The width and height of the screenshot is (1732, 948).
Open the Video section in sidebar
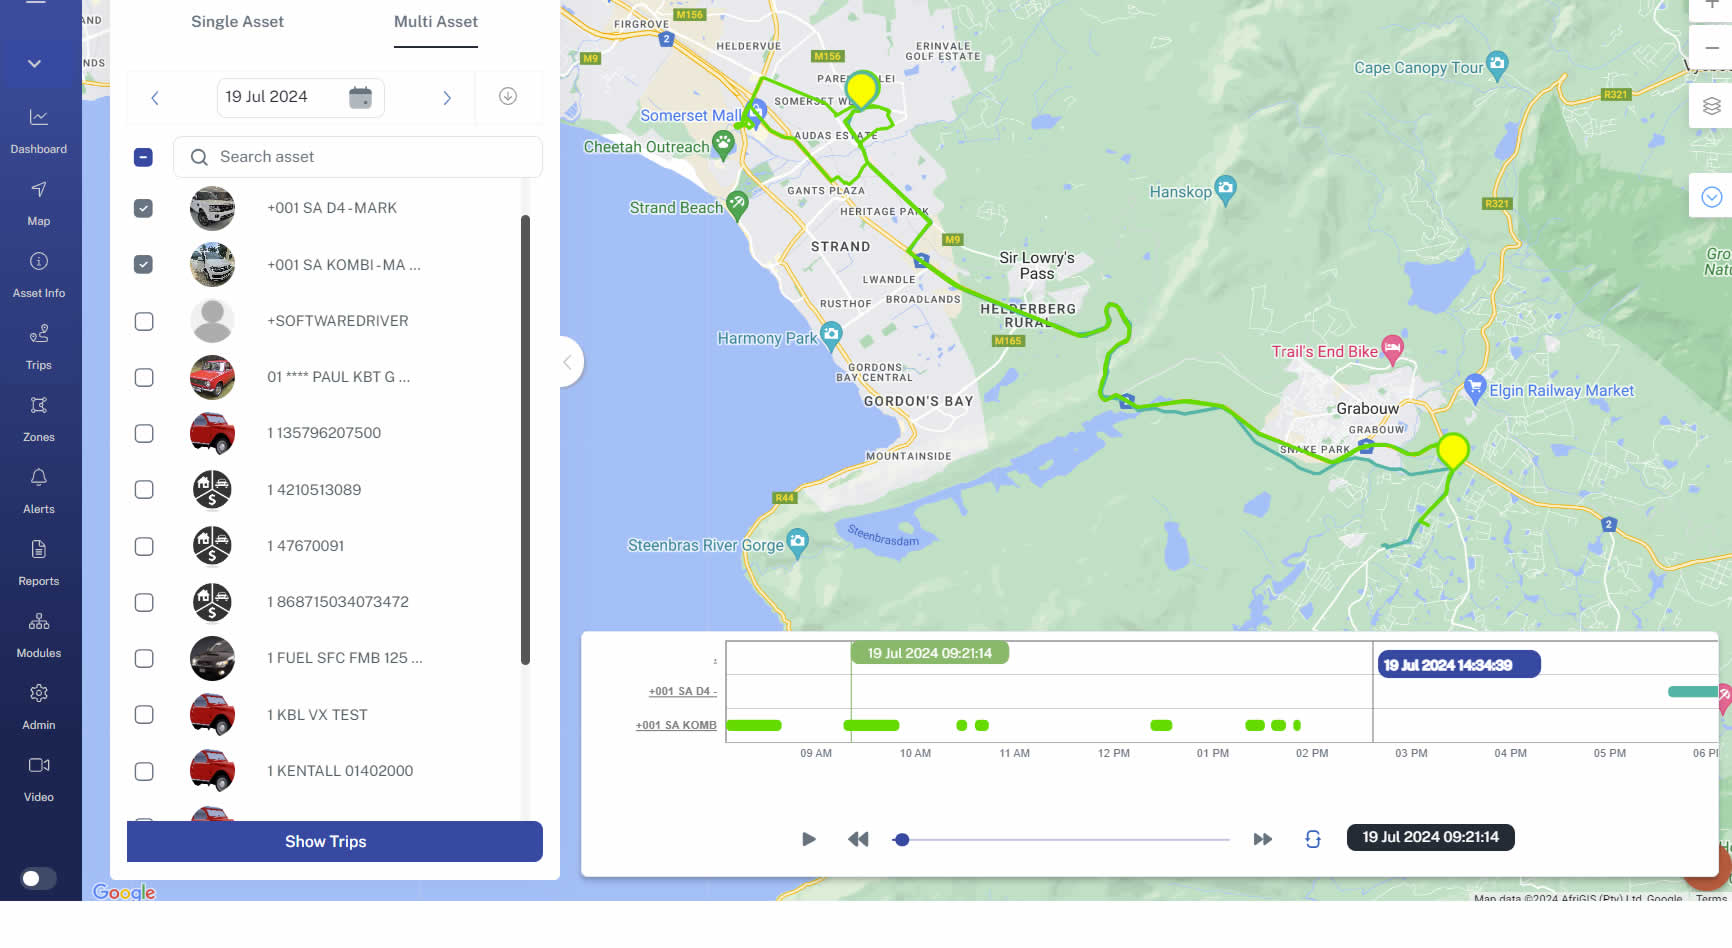39,776
